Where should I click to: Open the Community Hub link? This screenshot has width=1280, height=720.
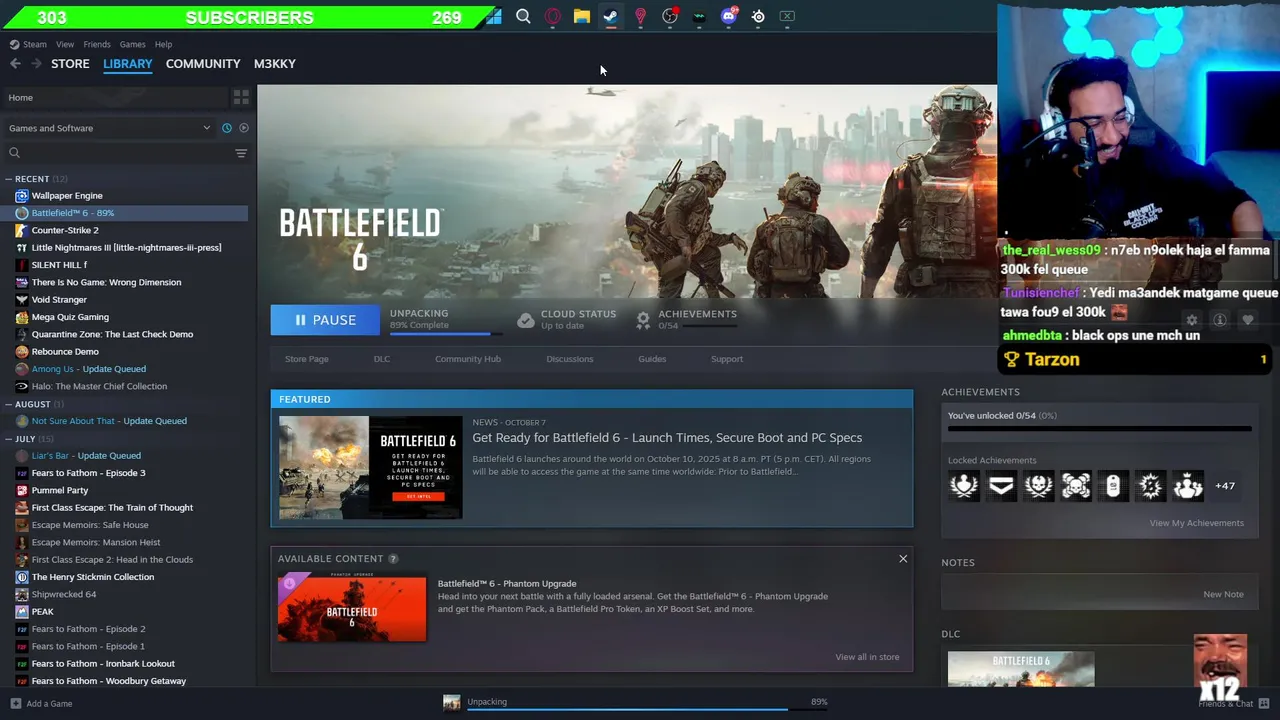click(x=468, y=359)
